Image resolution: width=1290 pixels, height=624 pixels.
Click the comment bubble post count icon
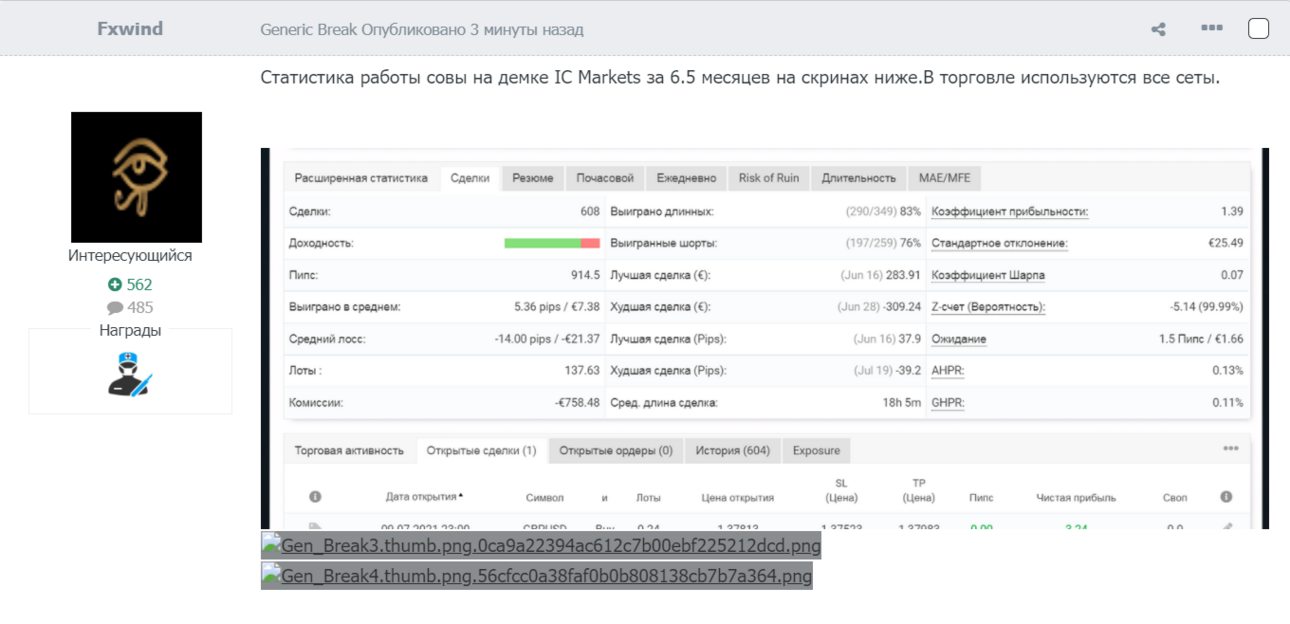coord(115,308)
